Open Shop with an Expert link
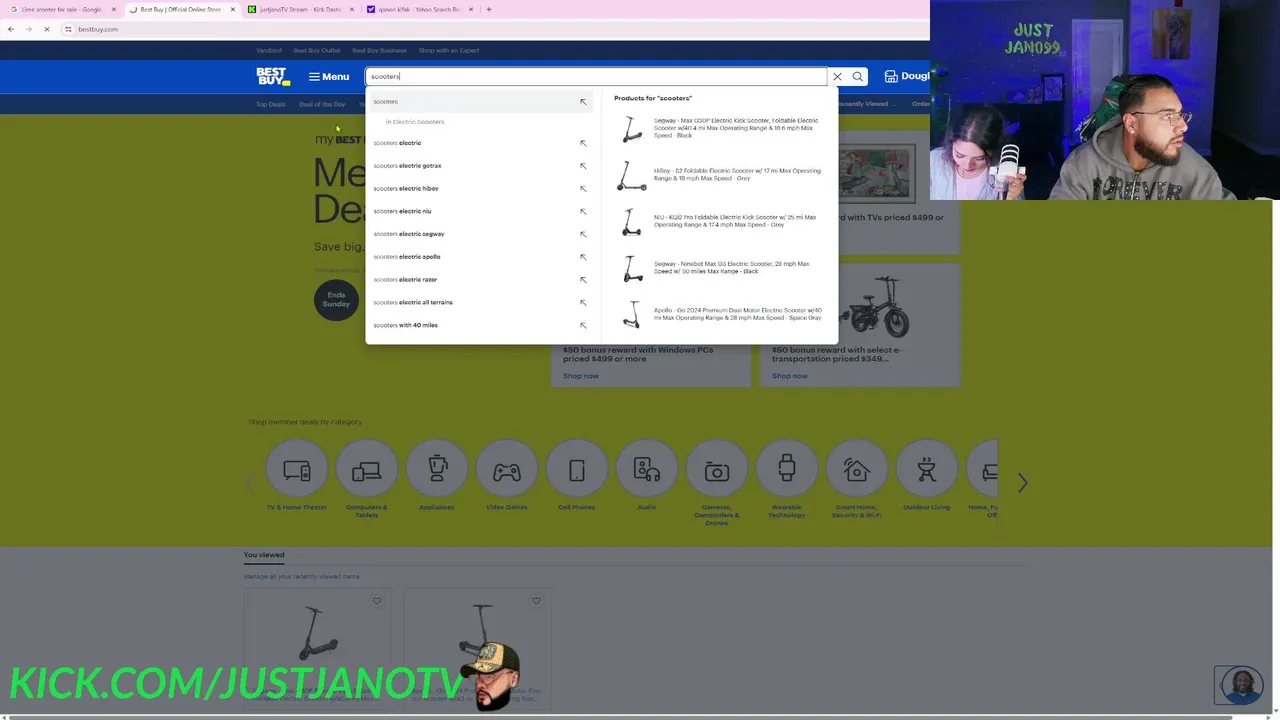 tap(449, 50)
